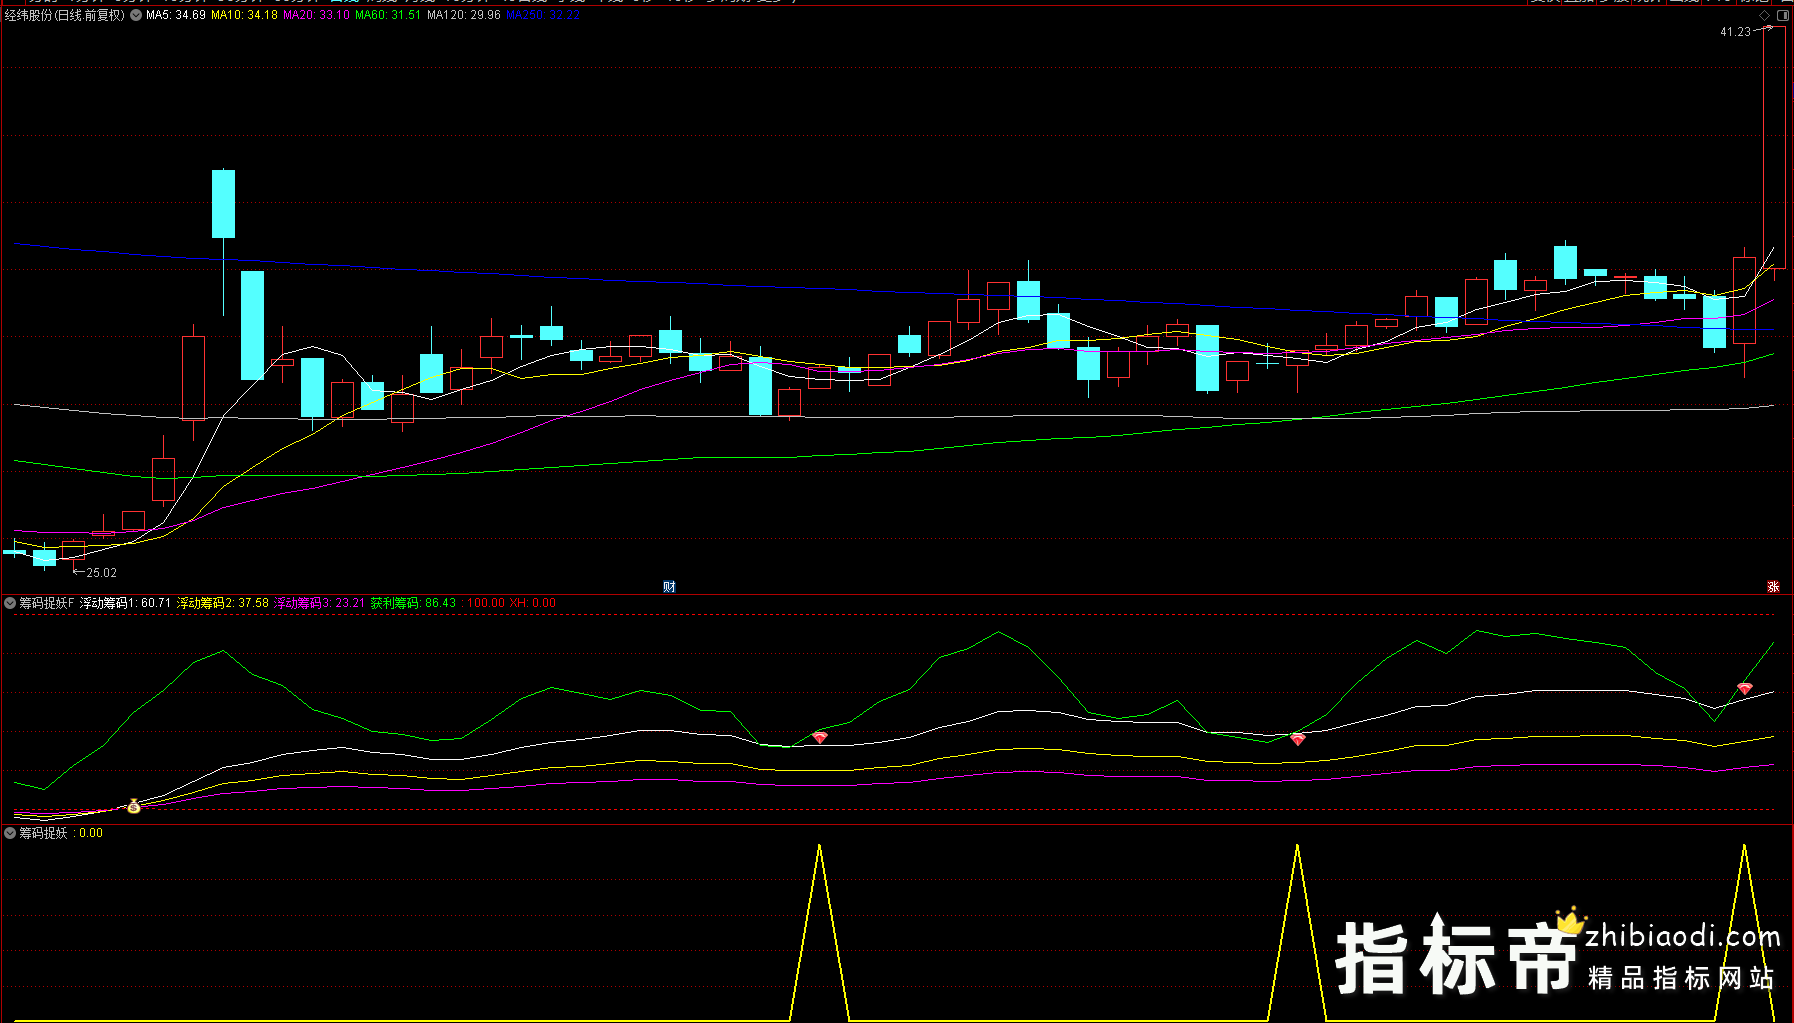Click the yellow MA10: 34.18 label

[244, 15]
